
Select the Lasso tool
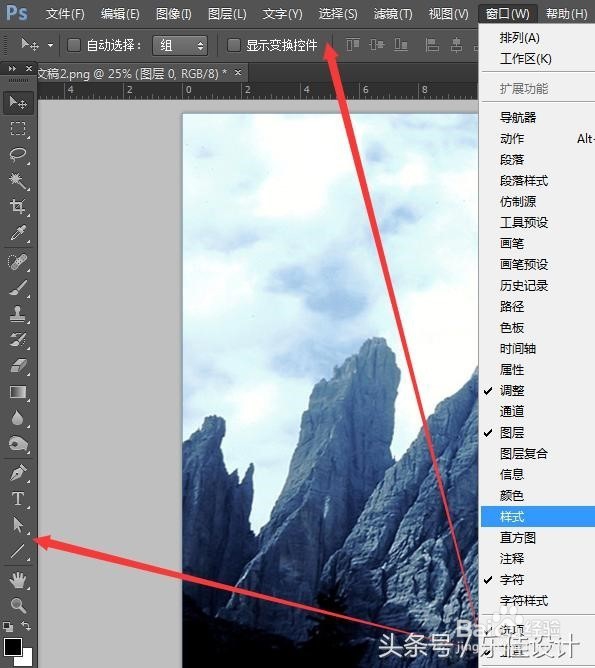[18, 154]
